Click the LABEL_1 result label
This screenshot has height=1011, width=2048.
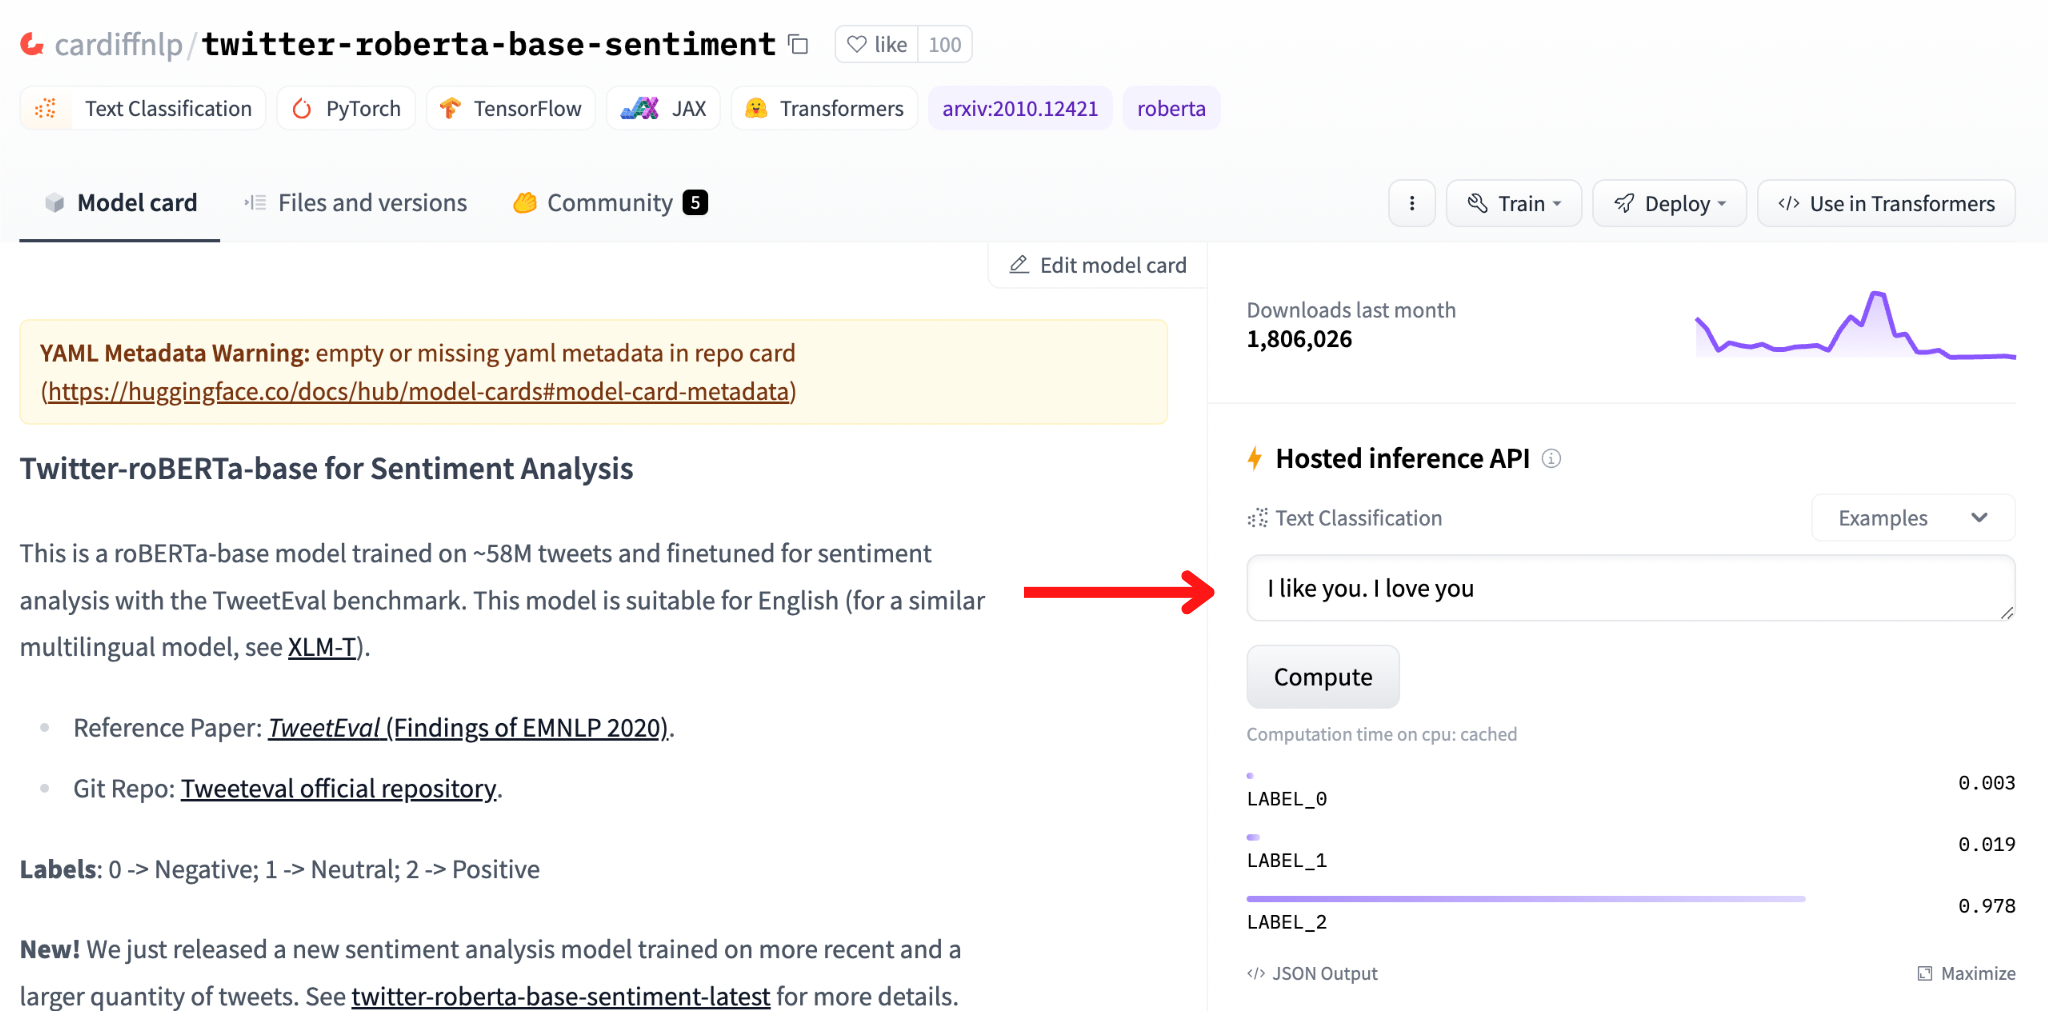(1287, 860)
